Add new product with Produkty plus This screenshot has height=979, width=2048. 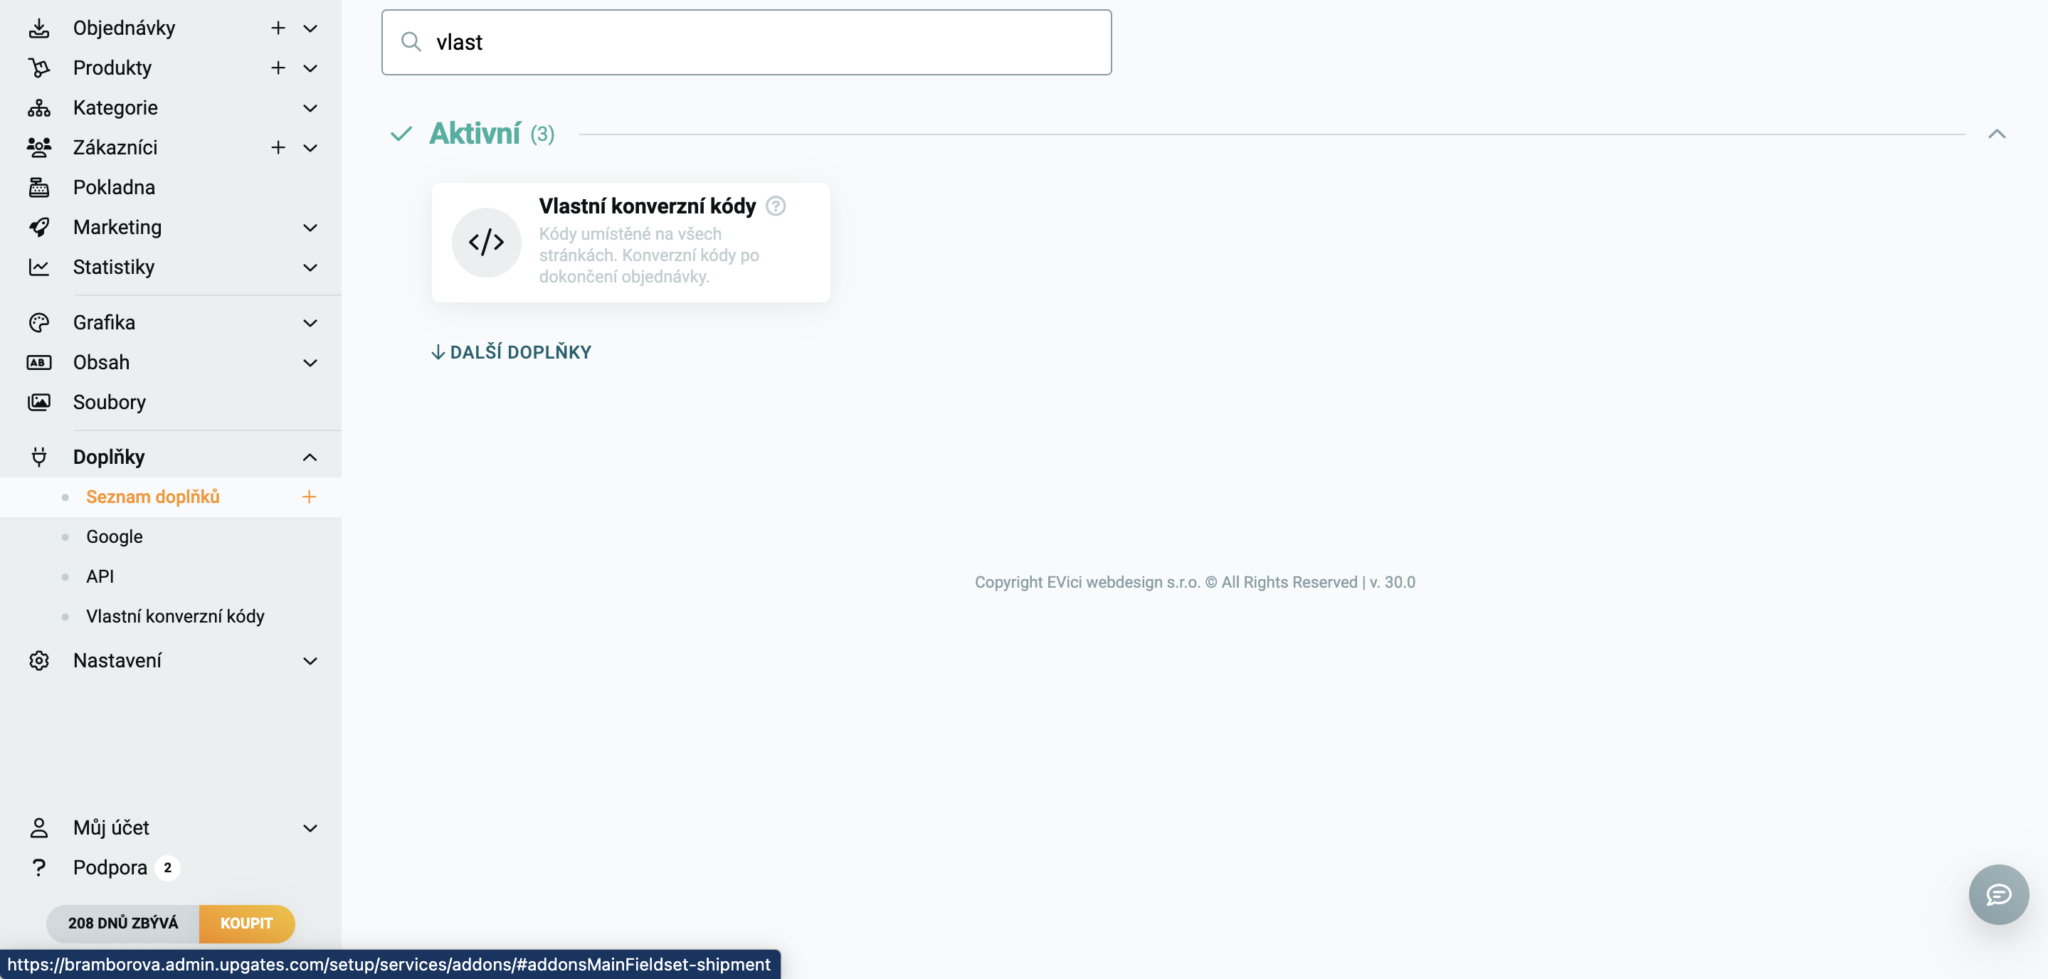tap(278, 68)
